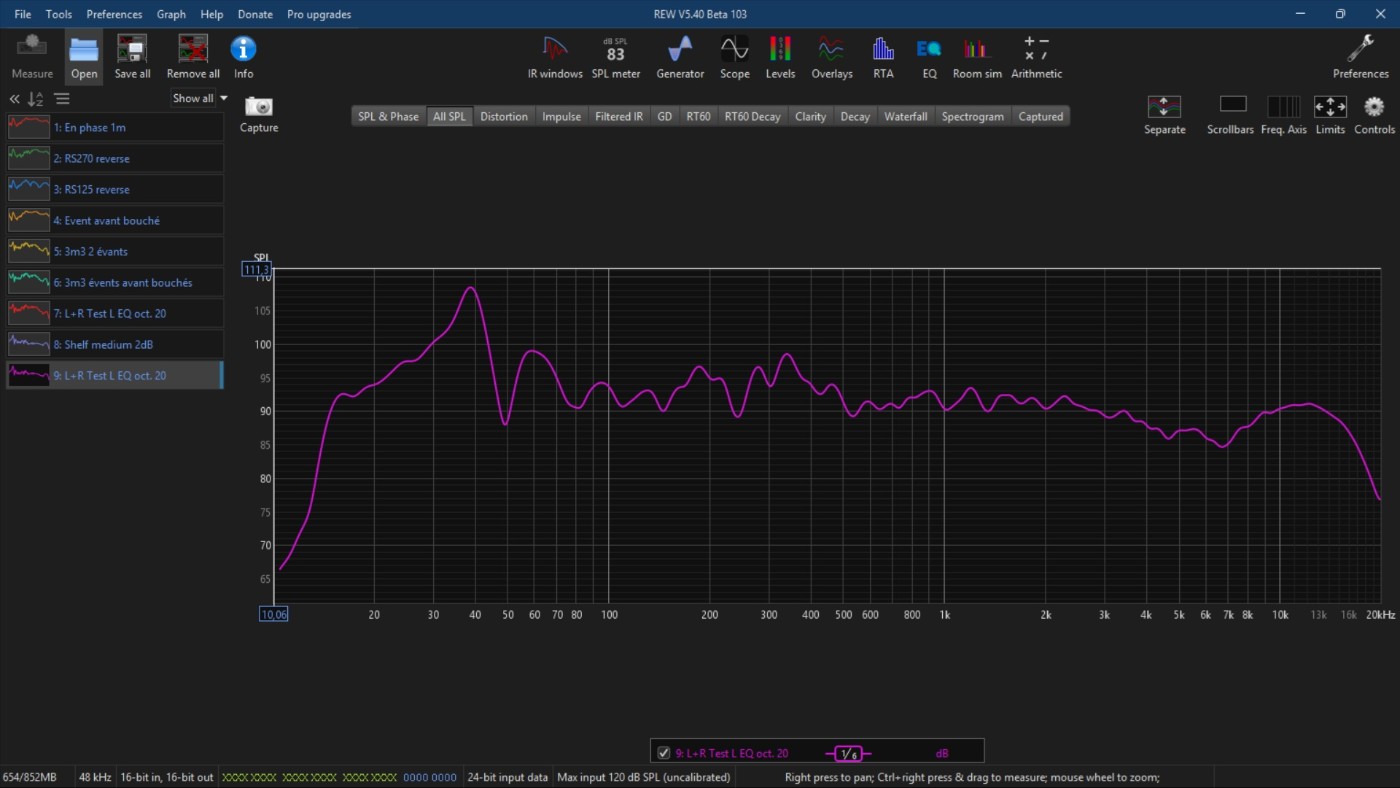Viewport: 1400px width, 788px height.
Task: Open IR windows settings
Action: pos(555,57)
